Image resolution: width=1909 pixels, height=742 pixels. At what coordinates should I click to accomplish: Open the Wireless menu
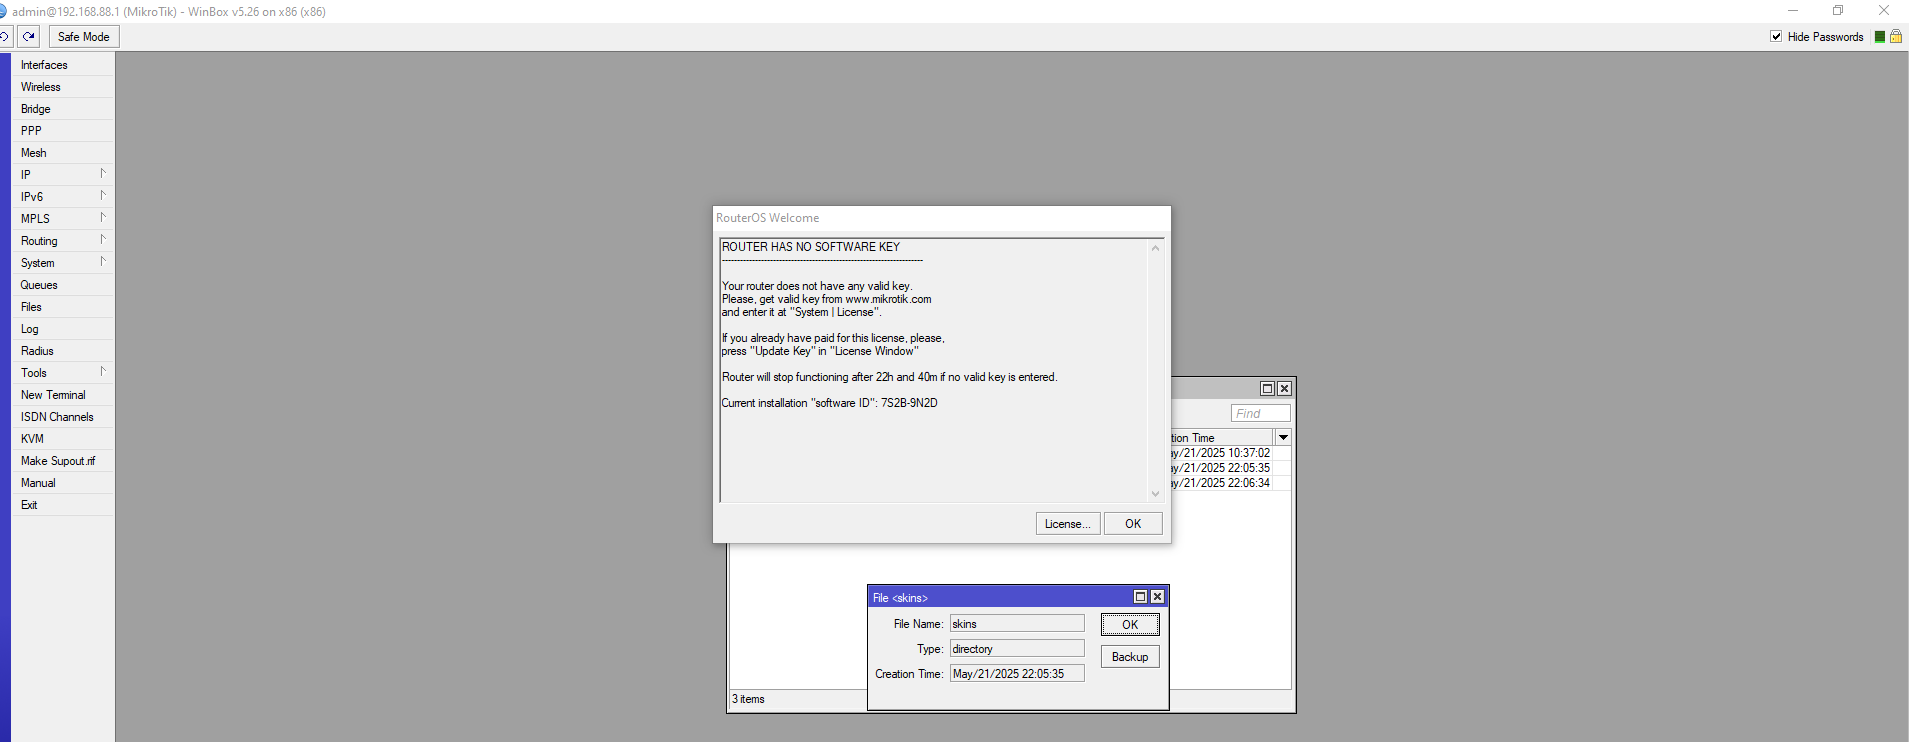63,87
